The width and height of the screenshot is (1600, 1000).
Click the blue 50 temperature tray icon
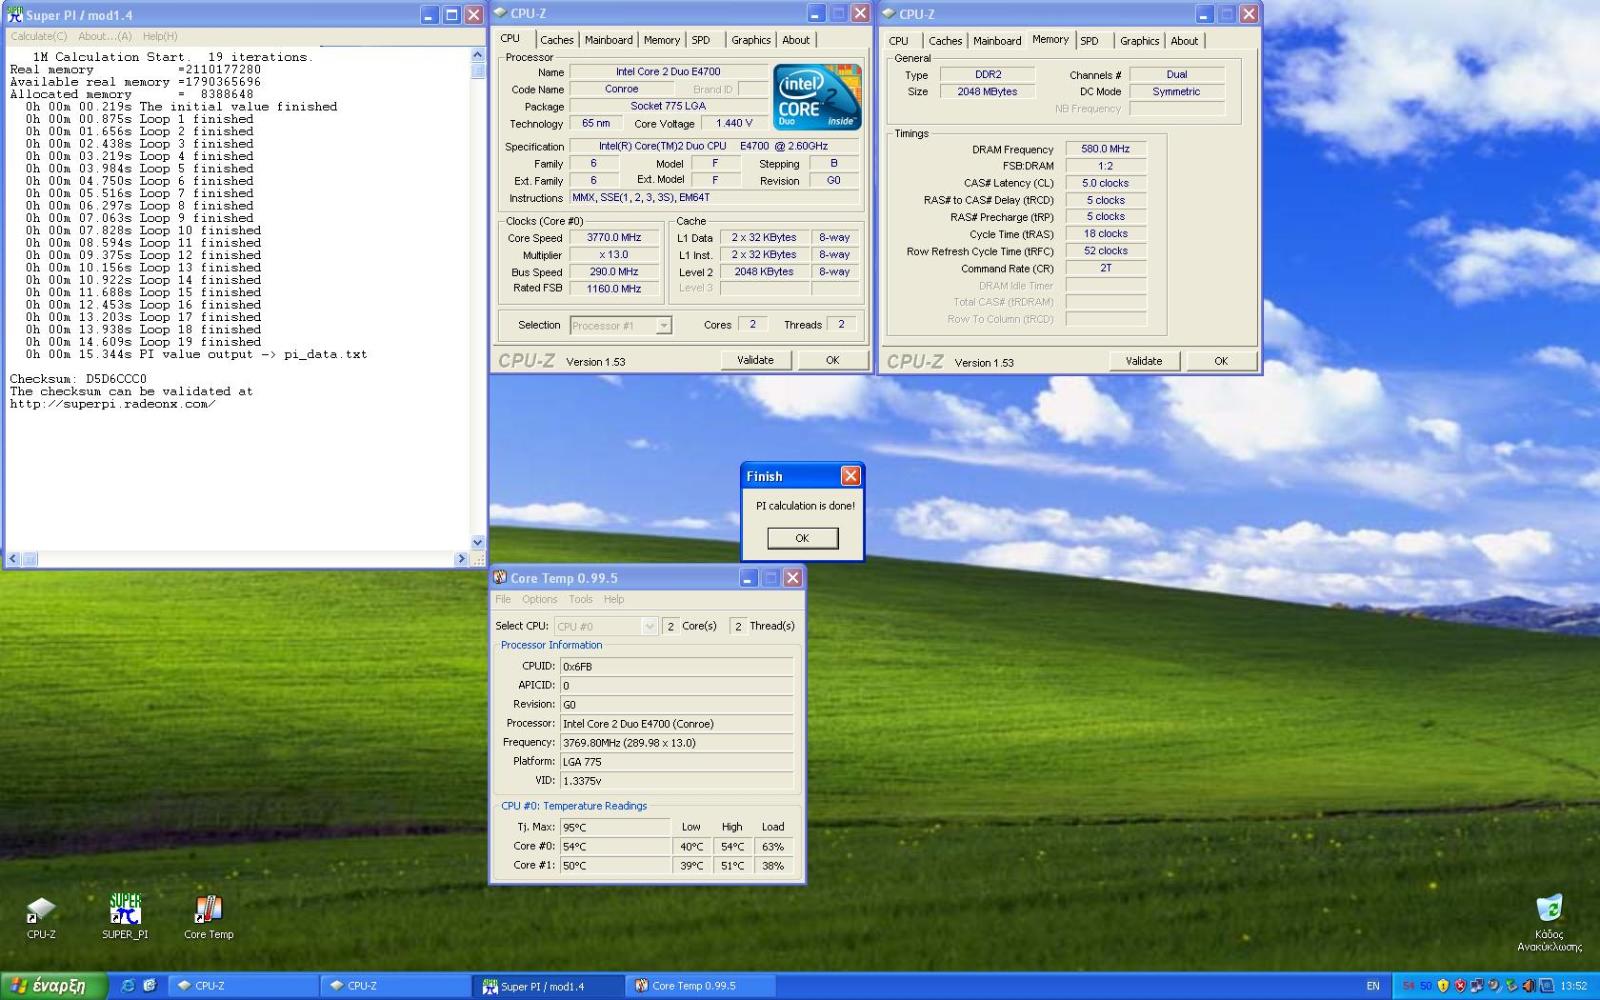tap(1426, 986)
